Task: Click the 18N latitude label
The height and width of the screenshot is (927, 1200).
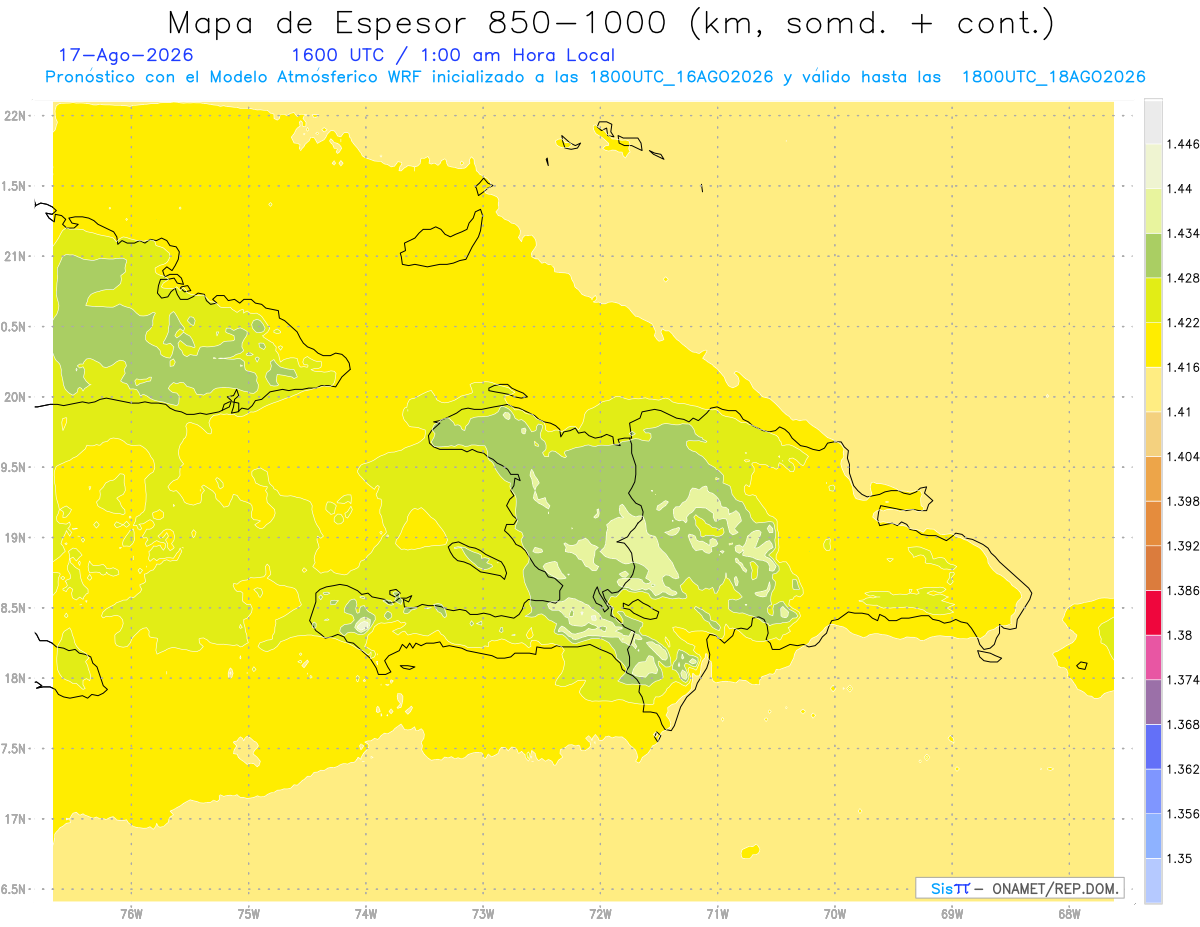Action: 15,678
